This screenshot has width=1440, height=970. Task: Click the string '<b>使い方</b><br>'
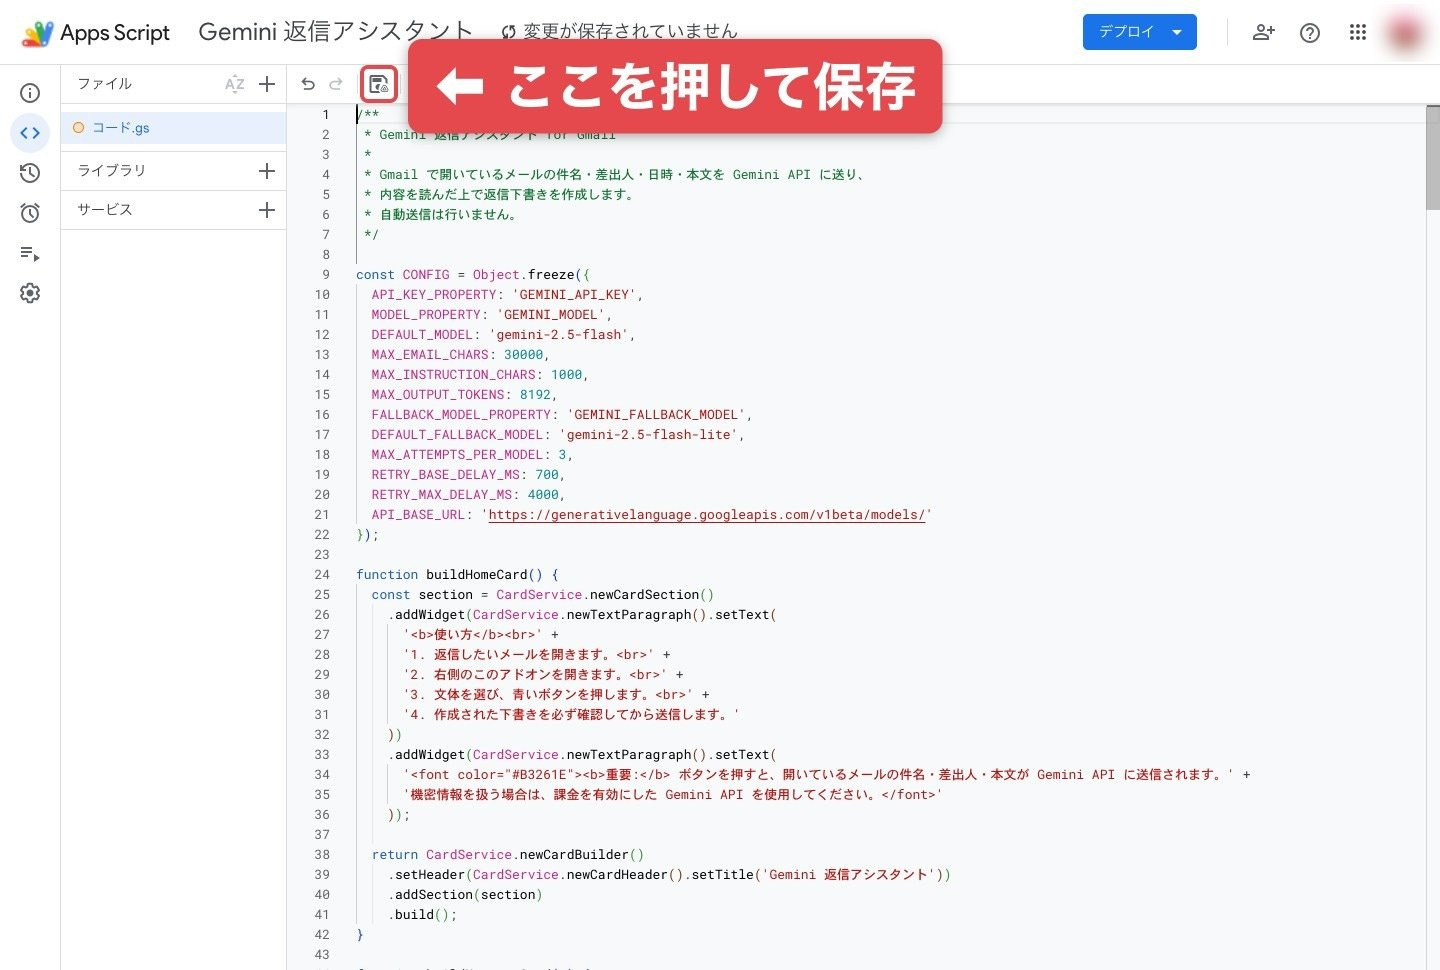coord(473,635)
